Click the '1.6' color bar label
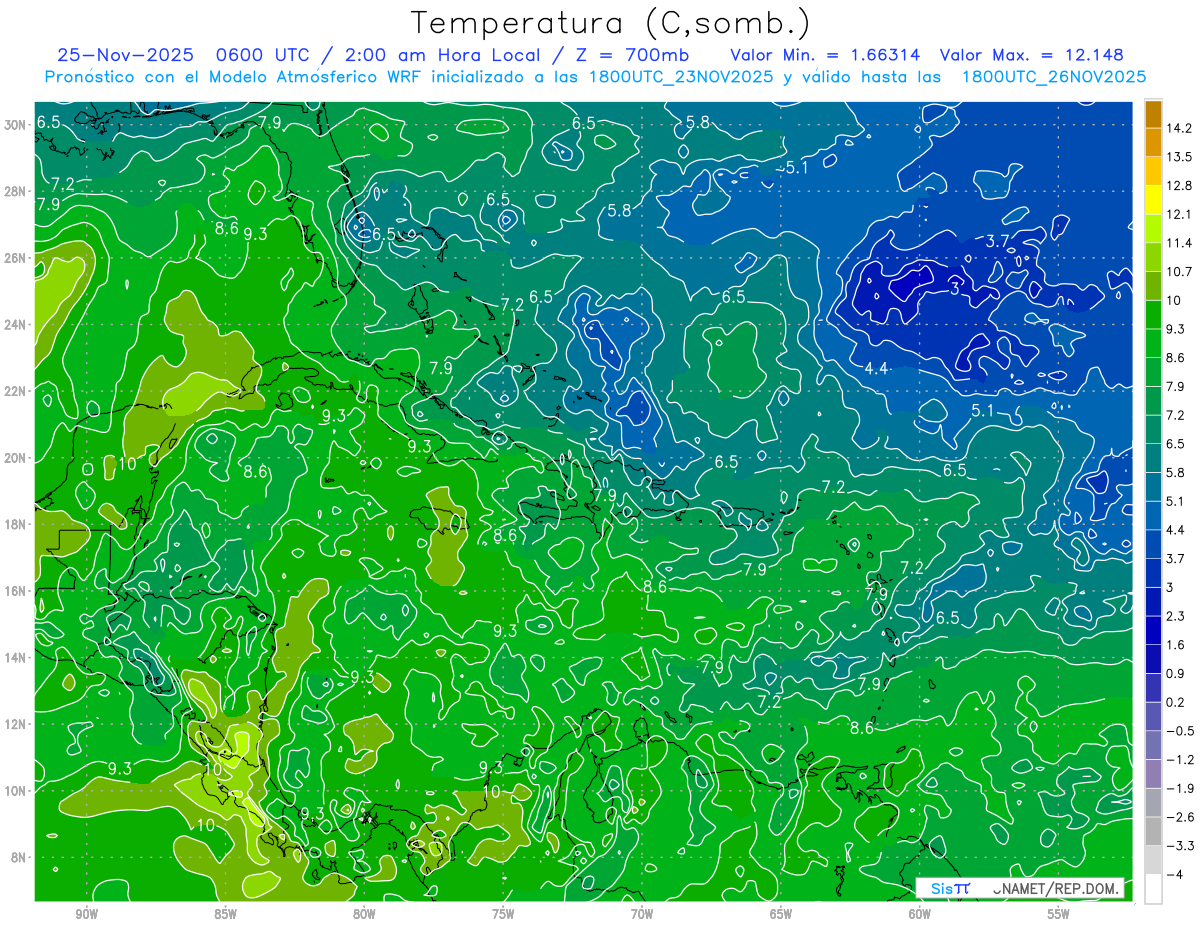This screenshot has width=1200, height=927. click(1176, 645)
